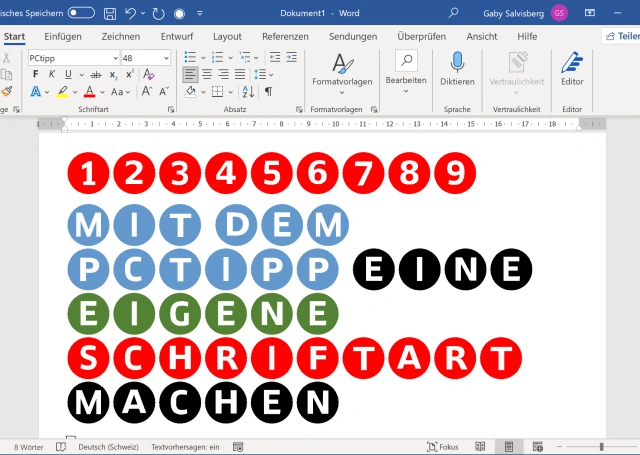Switch to Print Layout view icon

509,447
